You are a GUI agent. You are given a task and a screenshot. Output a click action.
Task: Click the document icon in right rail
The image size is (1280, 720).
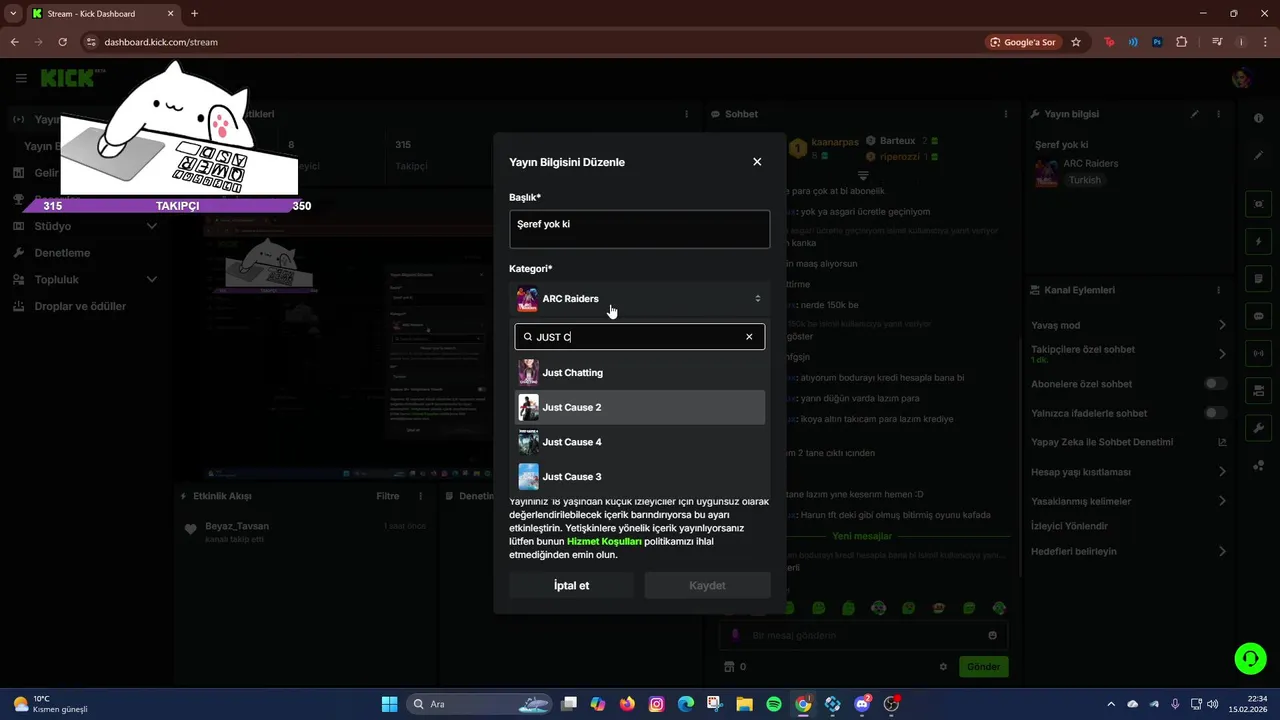(1258, 279)
